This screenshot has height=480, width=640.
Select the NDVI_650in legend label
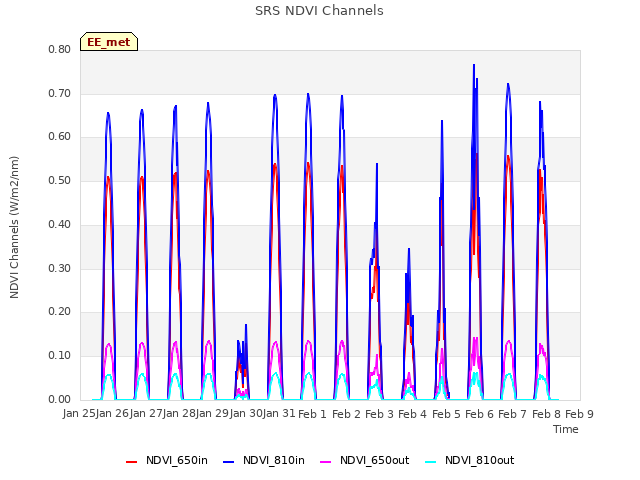click(x=177, y=460)
